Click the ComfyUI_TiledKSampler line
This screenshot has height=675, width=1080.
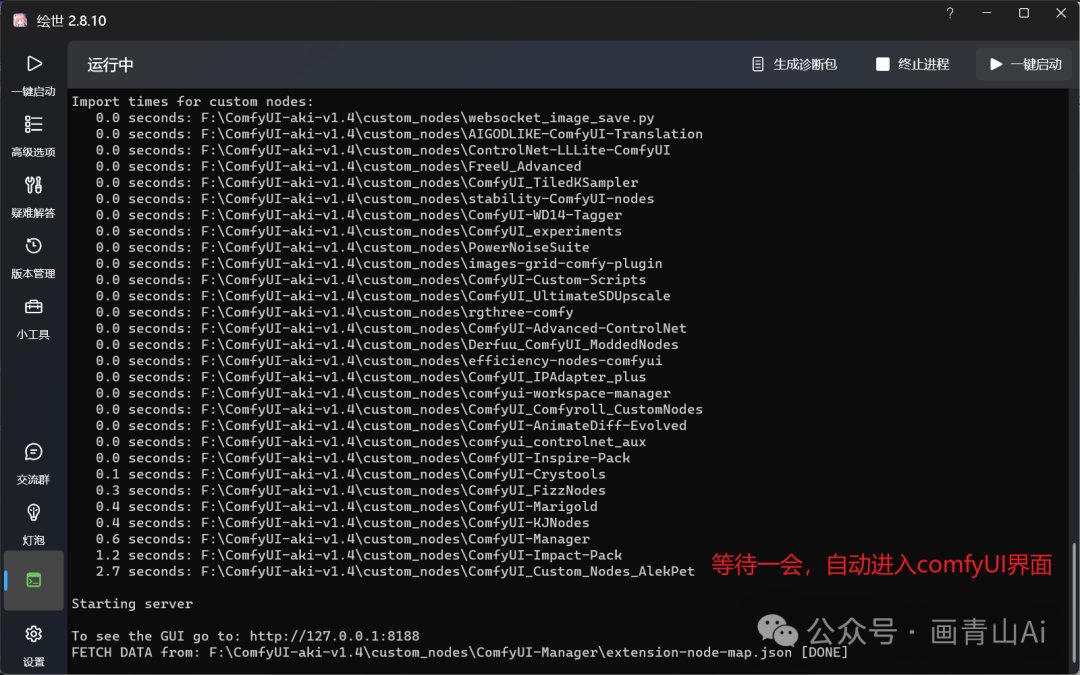pyautogui.click(x=366, y=183)
